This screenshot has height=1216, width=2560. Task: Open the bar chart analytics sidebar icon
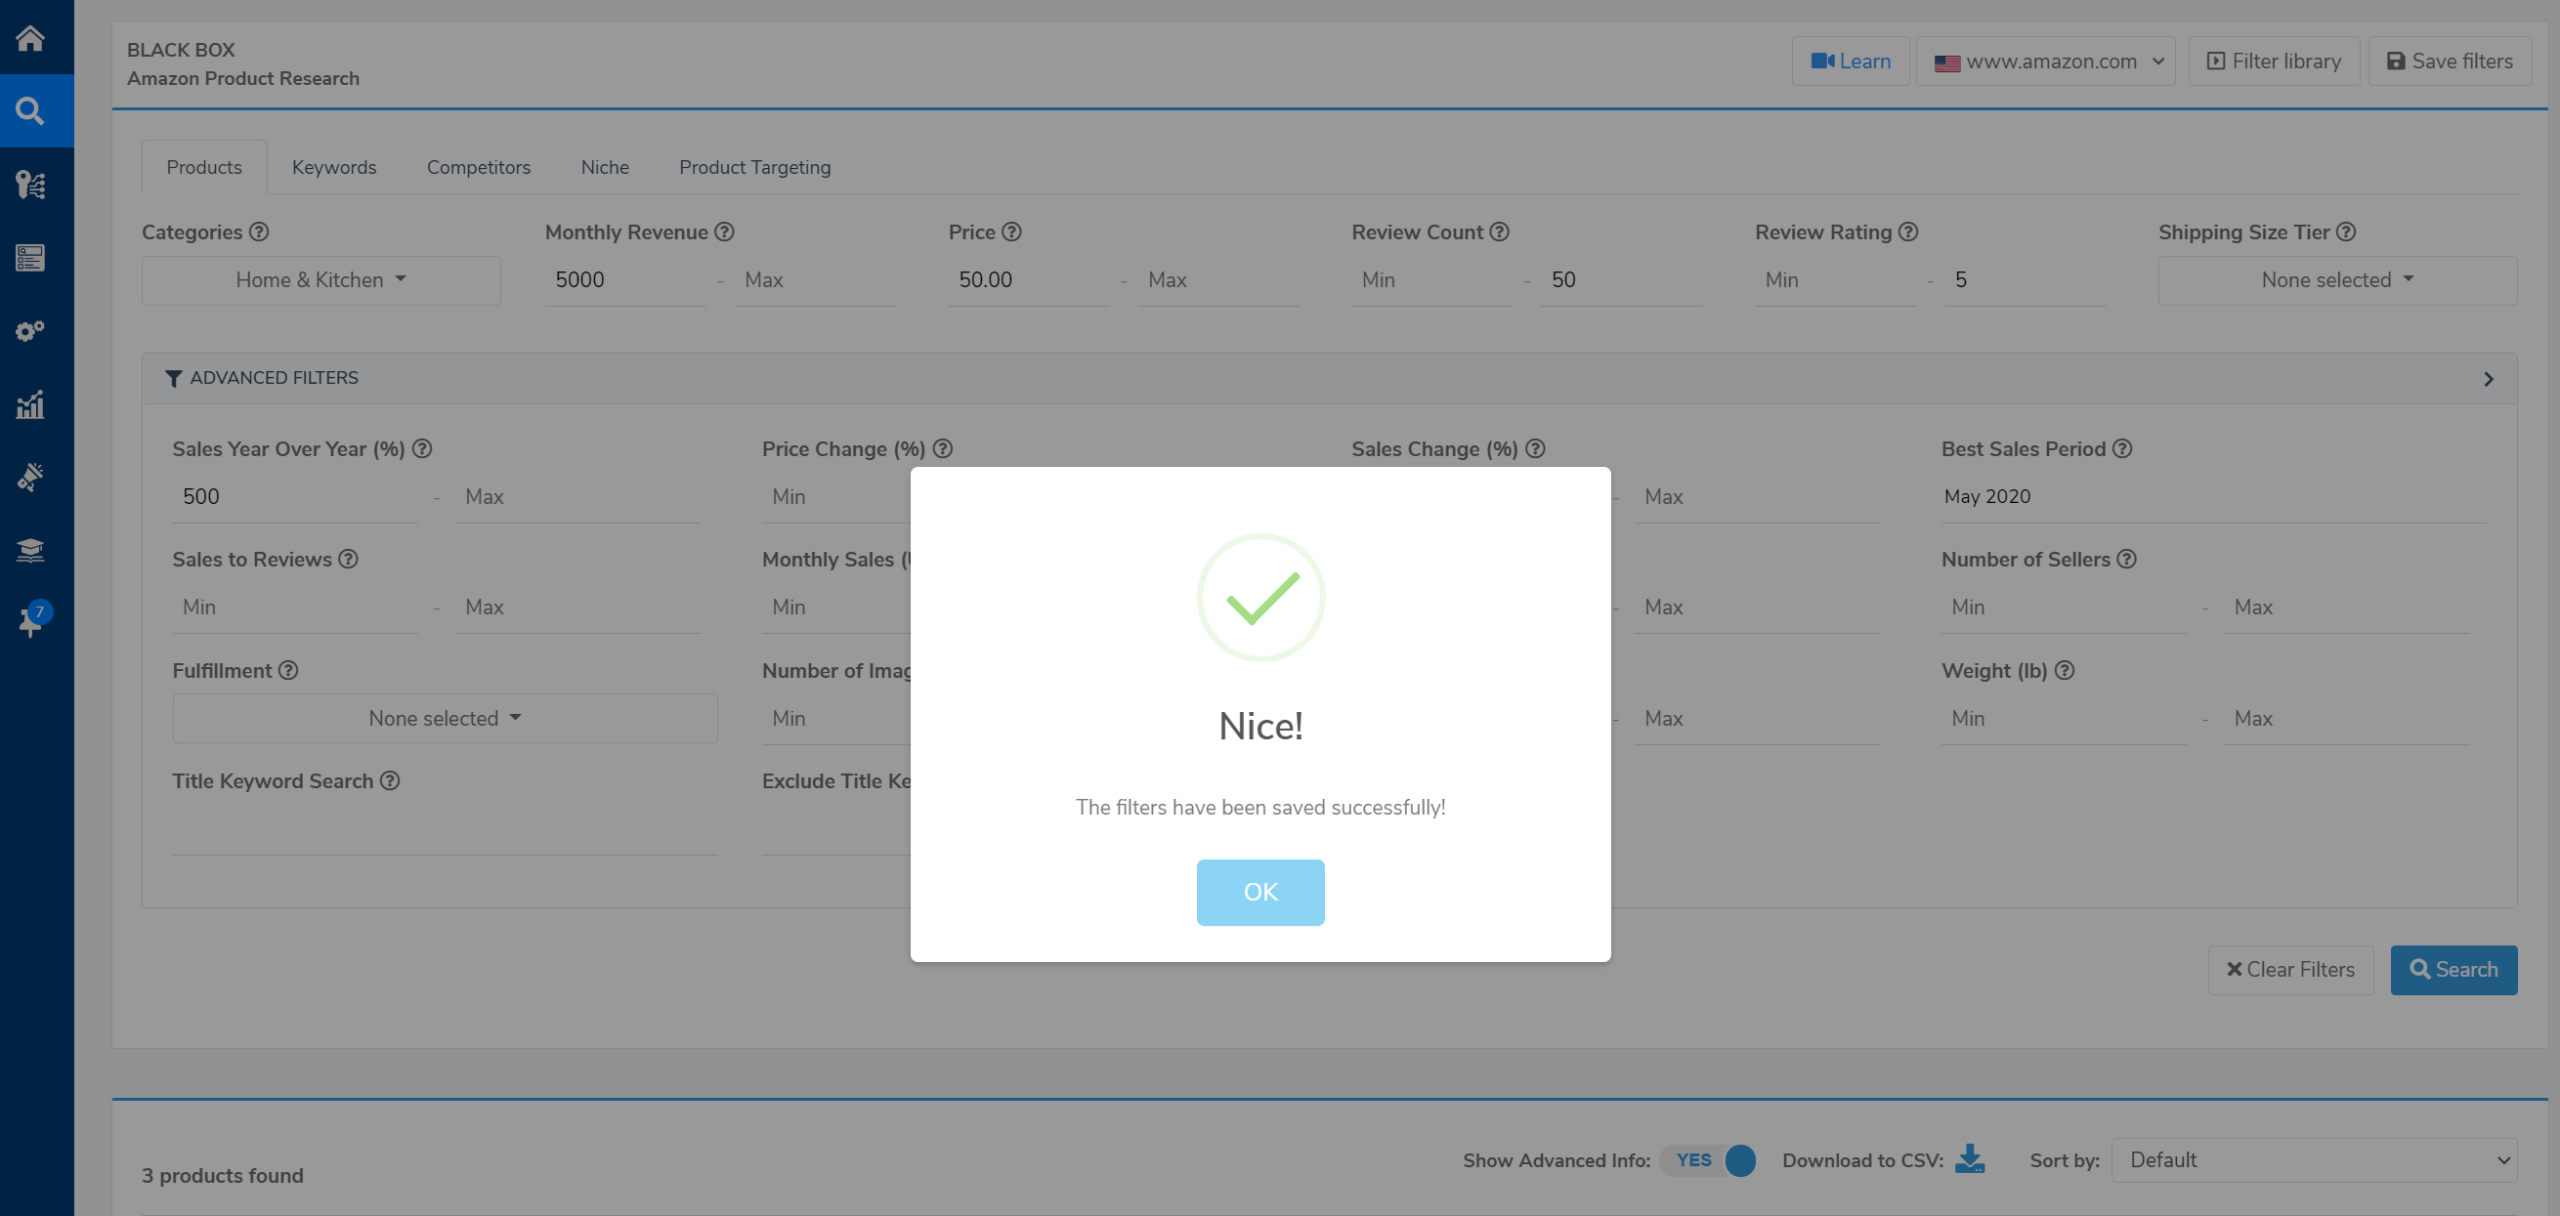(x=30, y=404)
